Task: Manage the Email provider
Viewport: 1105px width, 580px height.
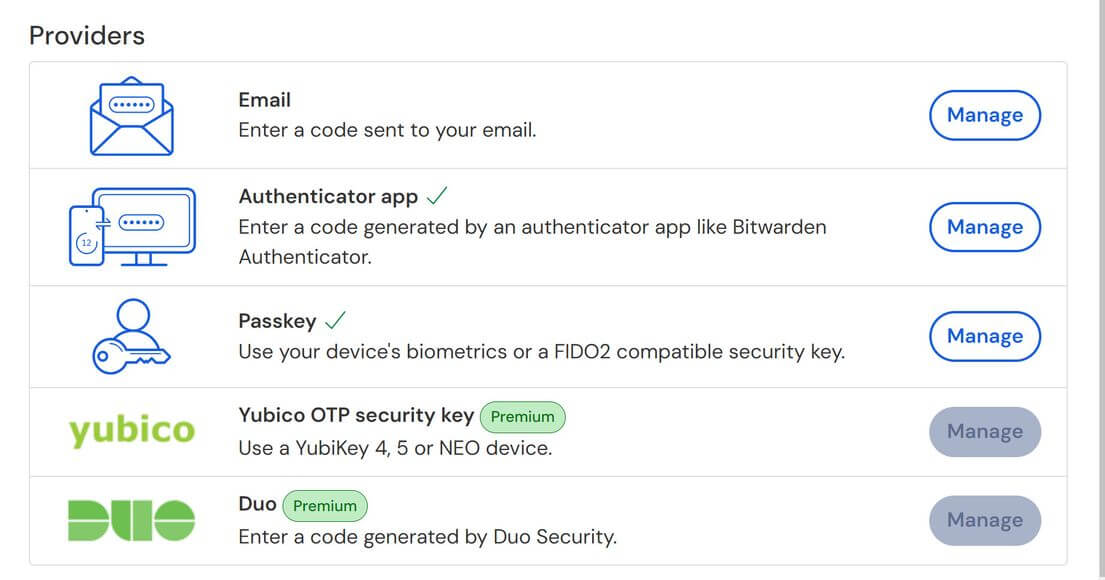Action: click(984, 115)
